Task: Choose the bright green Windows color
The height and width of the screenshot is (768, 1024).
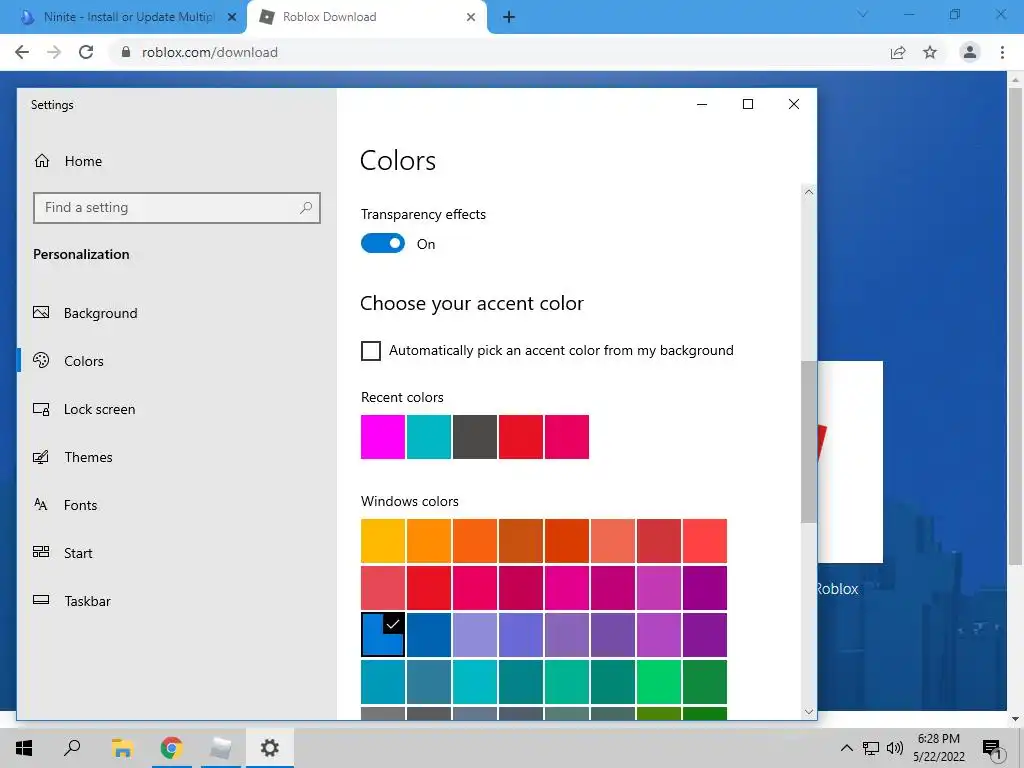Action: pos(659,682)
